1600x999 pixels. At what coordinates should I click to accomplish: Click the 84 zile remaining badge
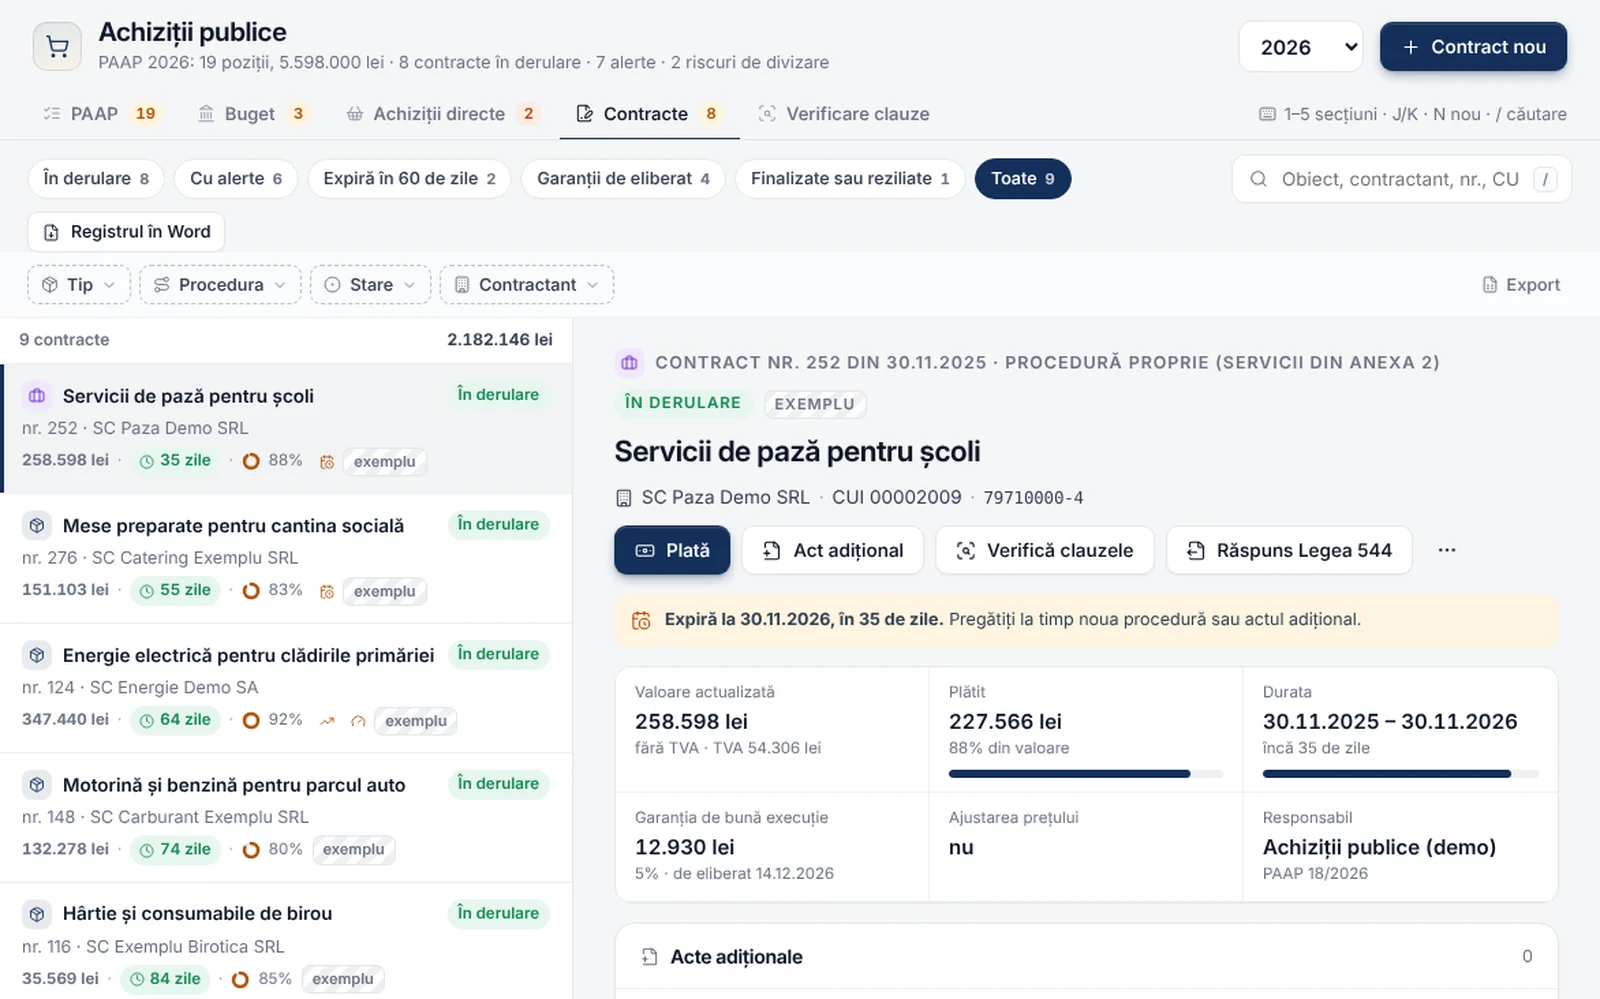(165, 979)
